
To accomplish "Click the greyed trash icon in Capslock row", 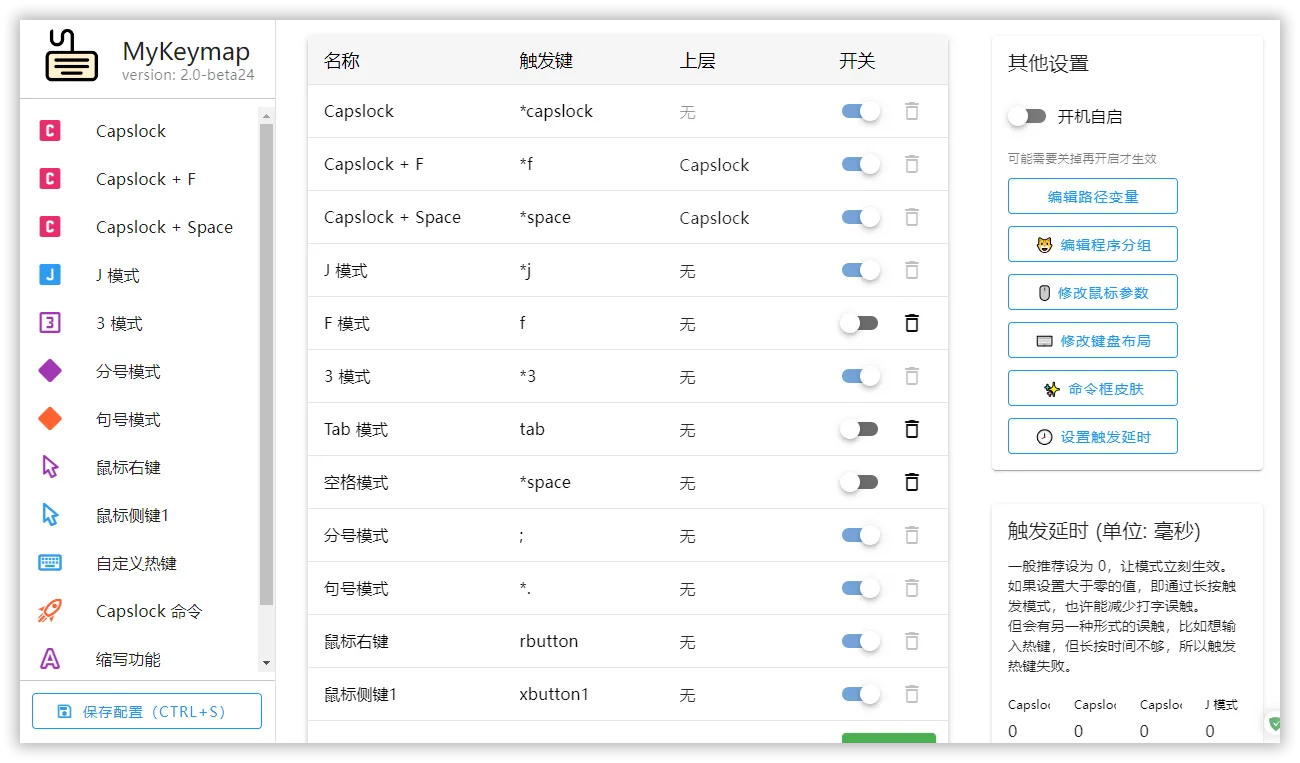I will [911, 111].
